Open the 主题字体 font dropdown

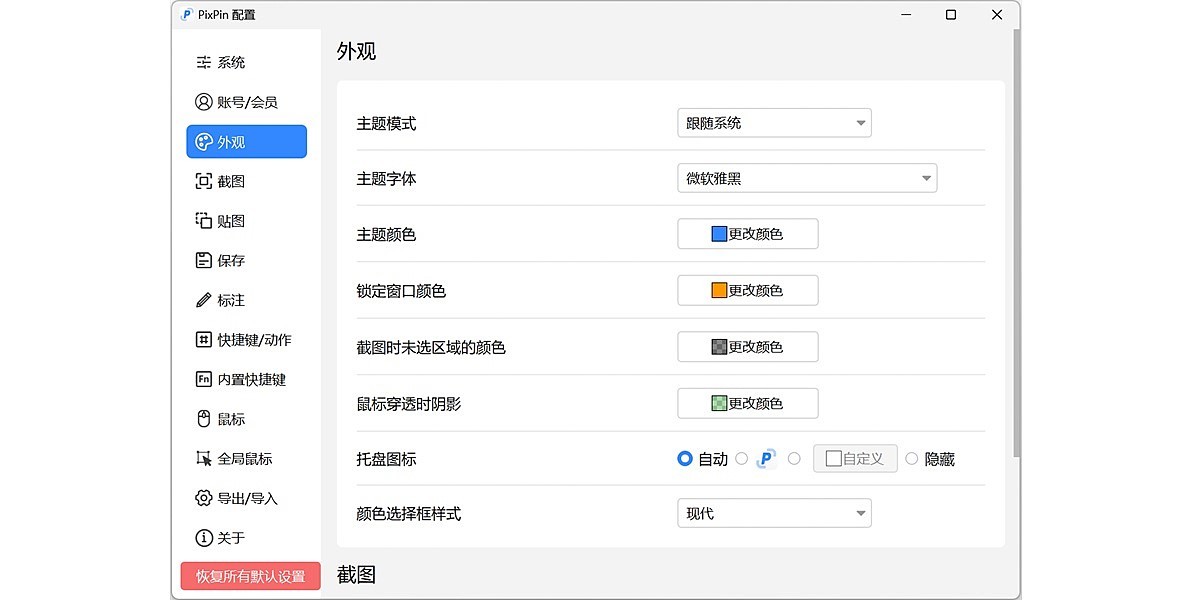(807, 178)
